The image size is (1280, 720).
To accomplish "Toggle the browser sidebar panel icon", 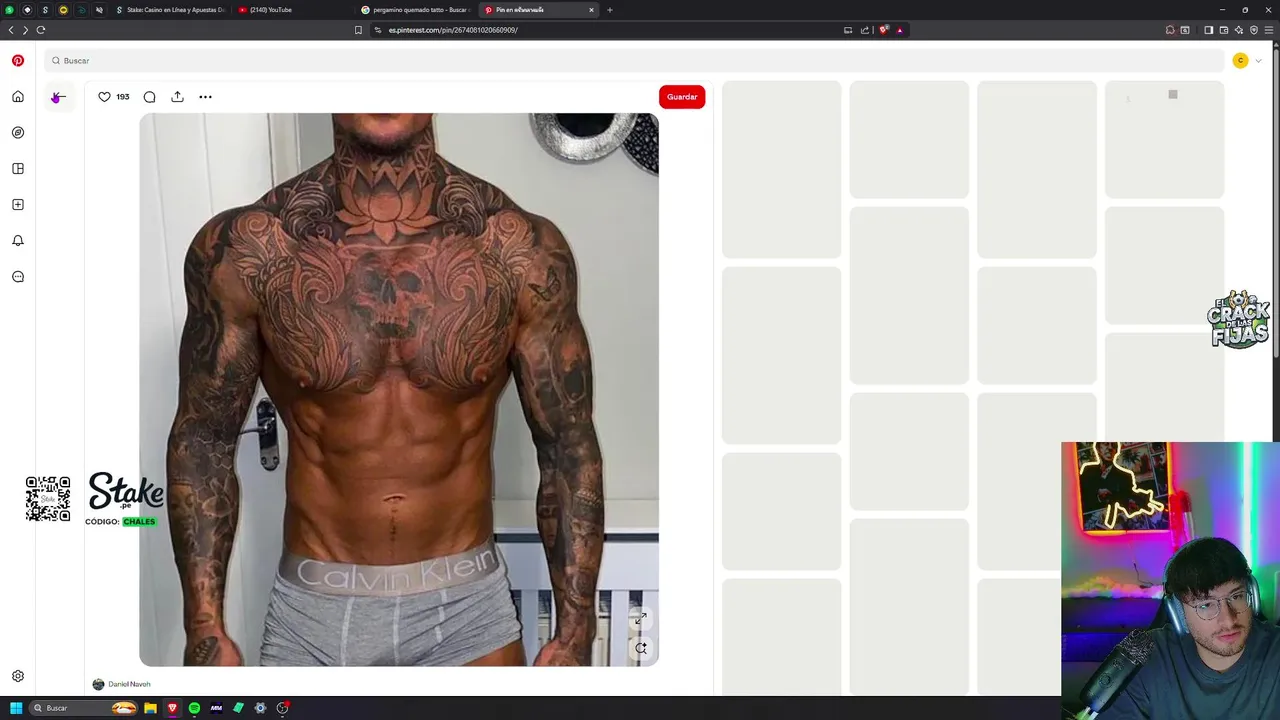I will point(1208,30).
